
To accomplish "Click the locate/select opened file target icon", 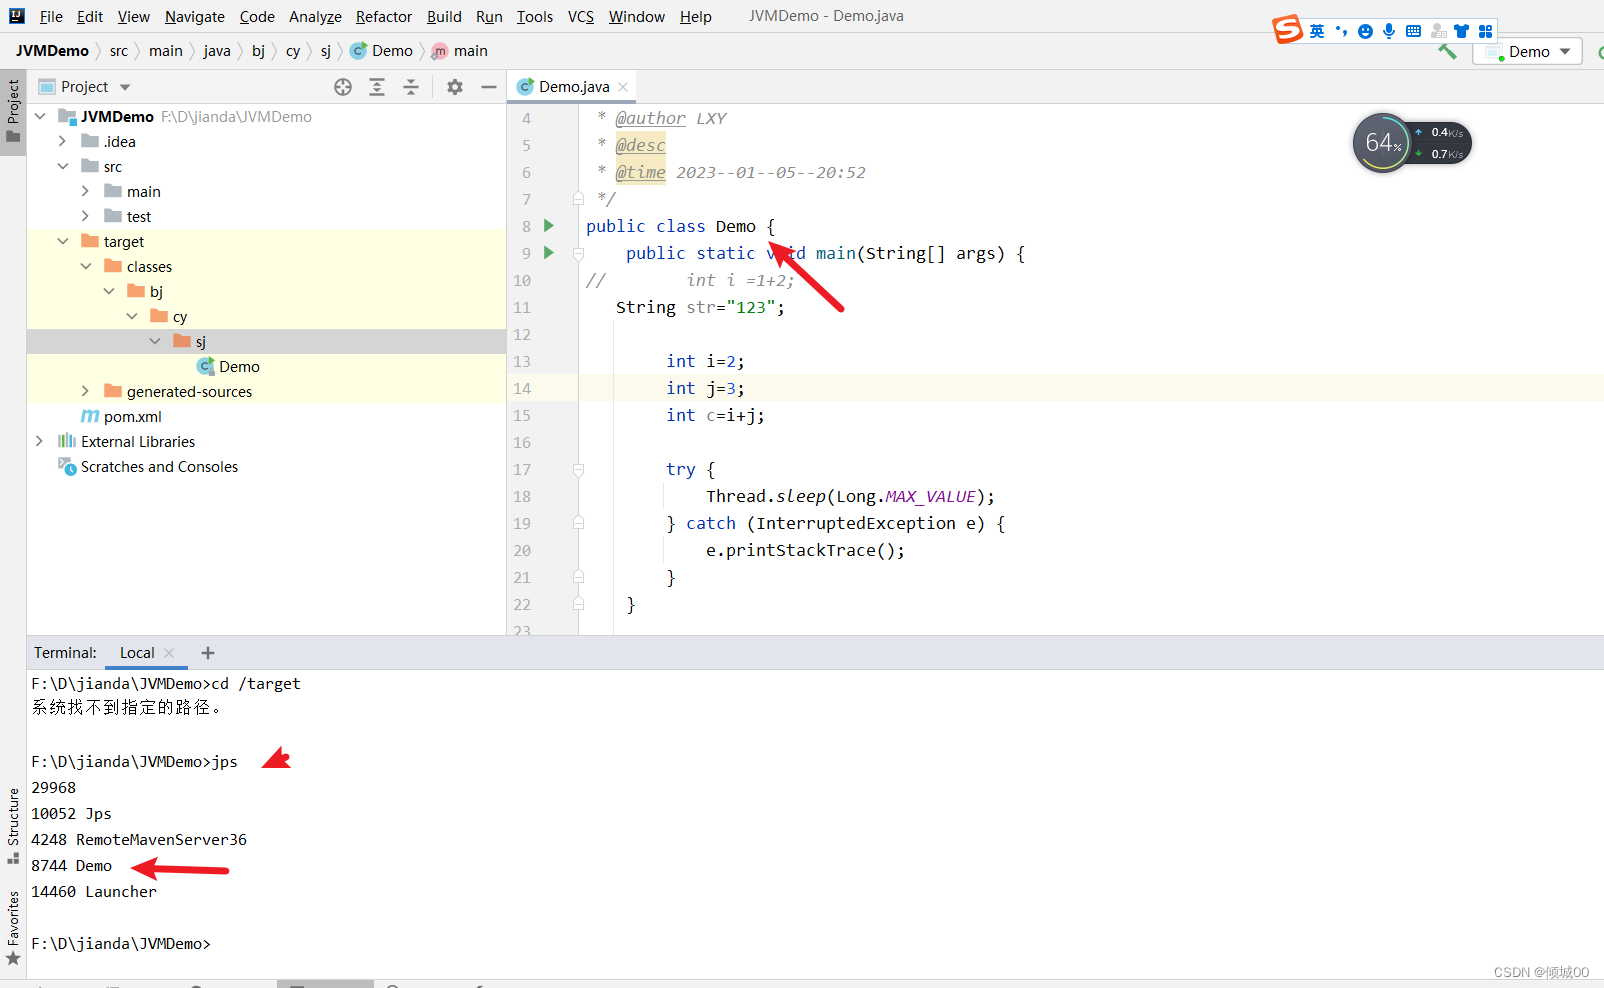I will click(343, 87).
